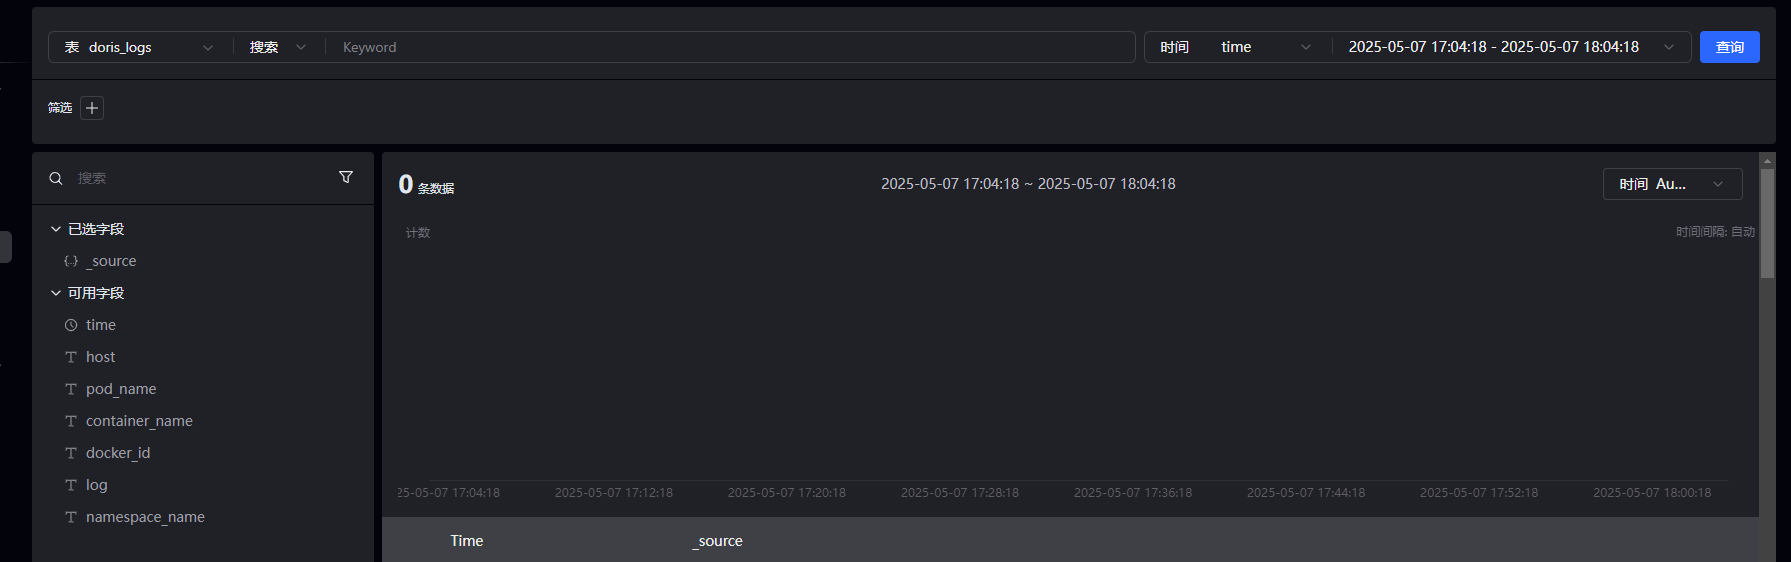Image resolution: width=1791 pixels, height=562 pixels.
Task: Add a filter with the plus button
Action: (92, 108)
